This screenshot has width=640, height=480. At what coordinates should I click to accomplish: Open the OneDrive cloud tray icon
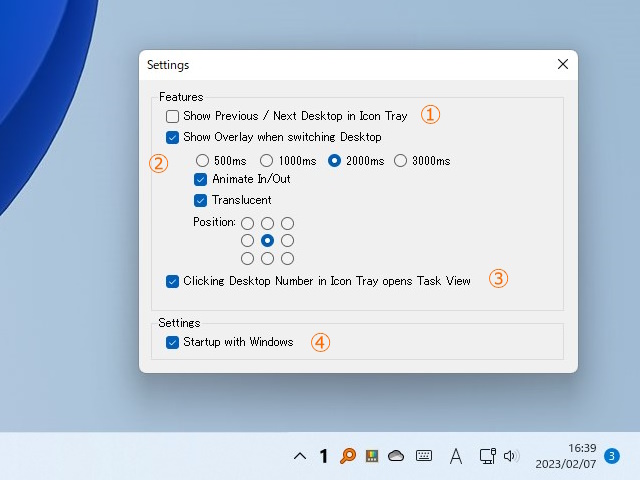(x=396, y=456)
